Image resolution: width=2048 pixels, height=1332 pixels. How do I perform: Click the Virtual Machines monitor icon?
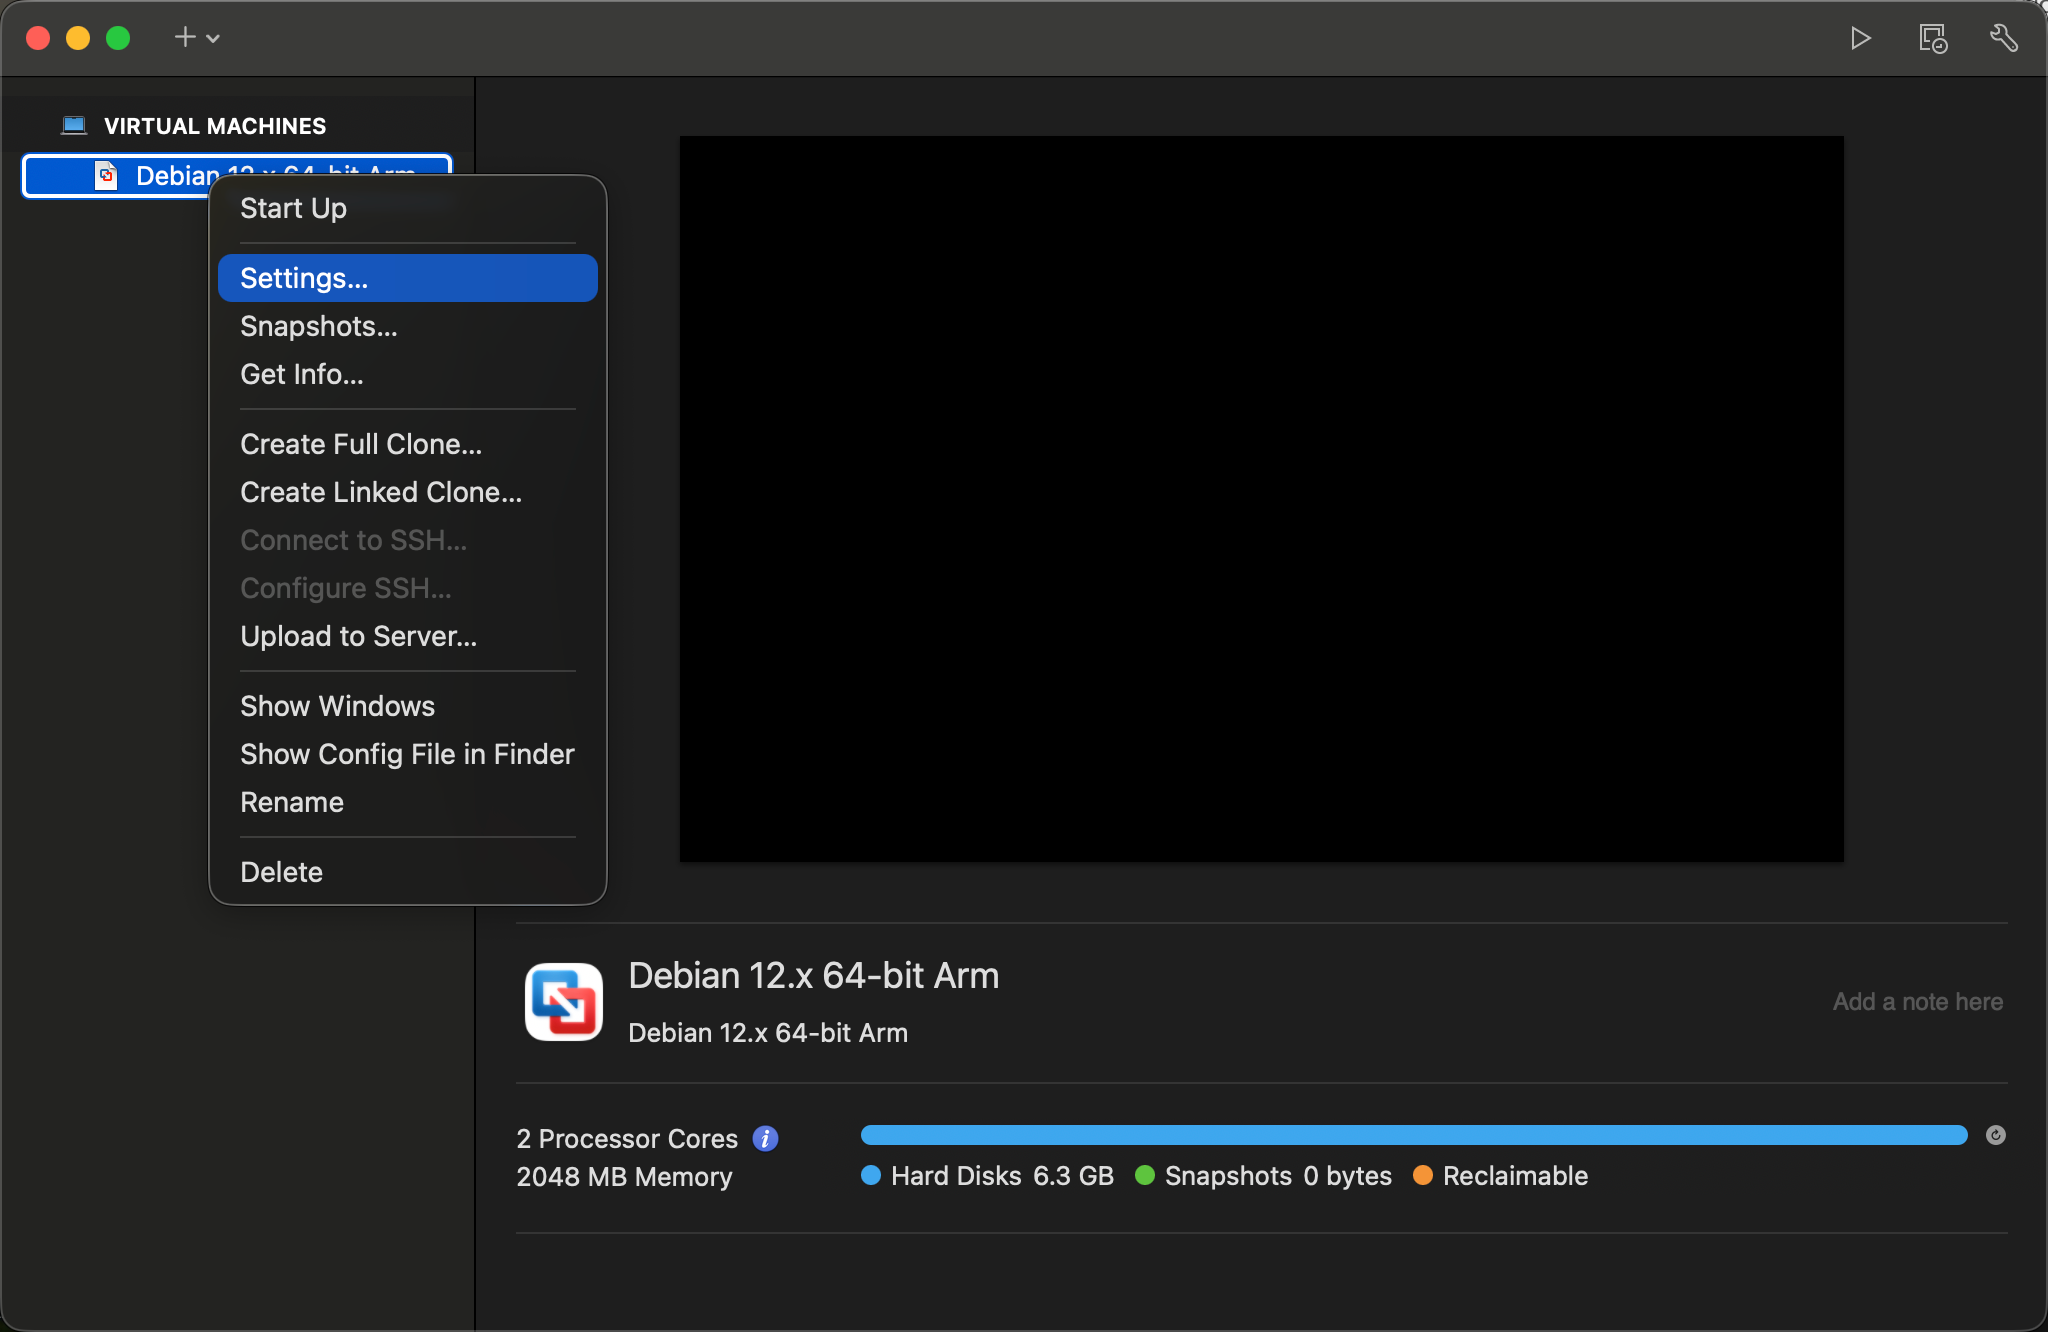[74, 125]
